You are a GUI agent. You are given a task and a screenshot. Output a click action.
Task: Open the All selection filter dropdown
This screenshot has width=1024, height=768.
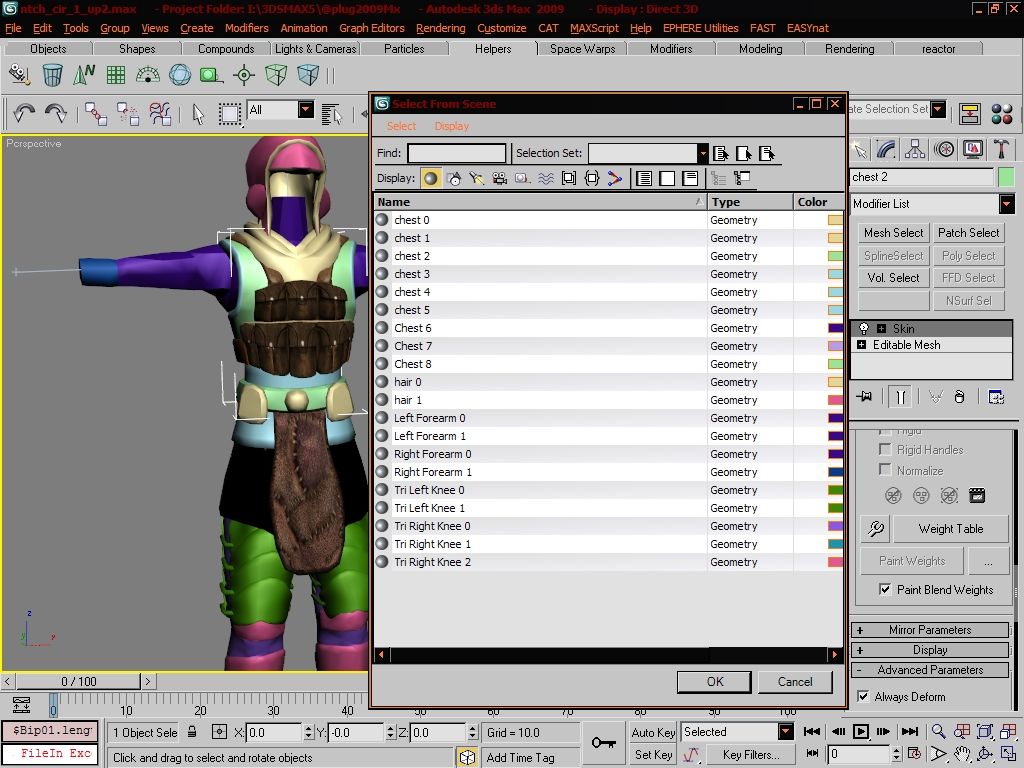click(306, 110)
